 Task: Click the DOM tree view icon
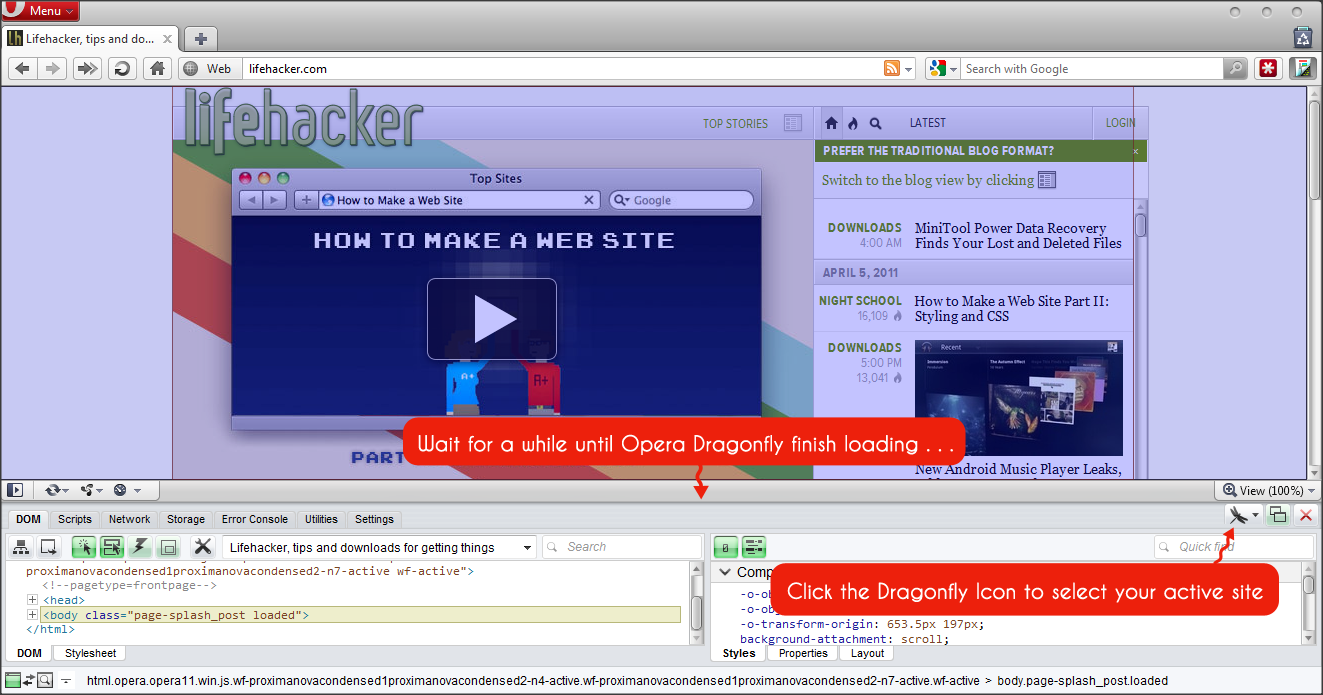[x=21, y=547]
